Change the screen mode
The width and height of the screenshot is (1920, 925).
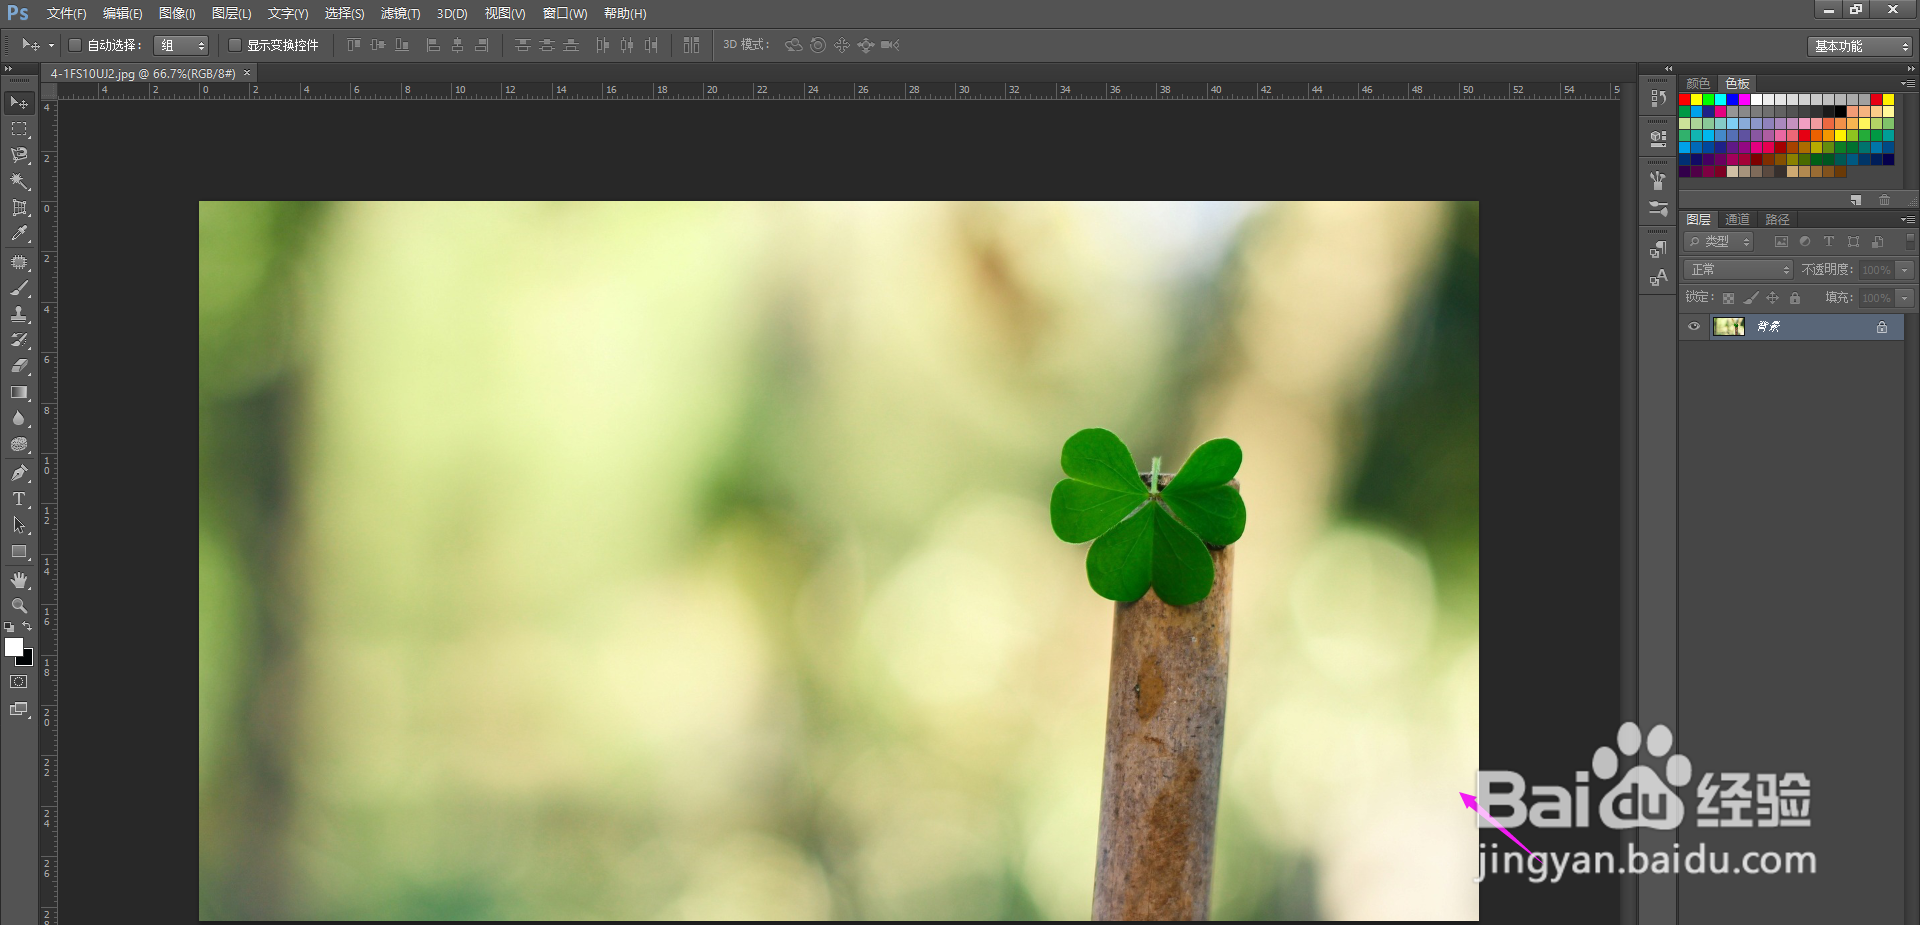[19, 709]
